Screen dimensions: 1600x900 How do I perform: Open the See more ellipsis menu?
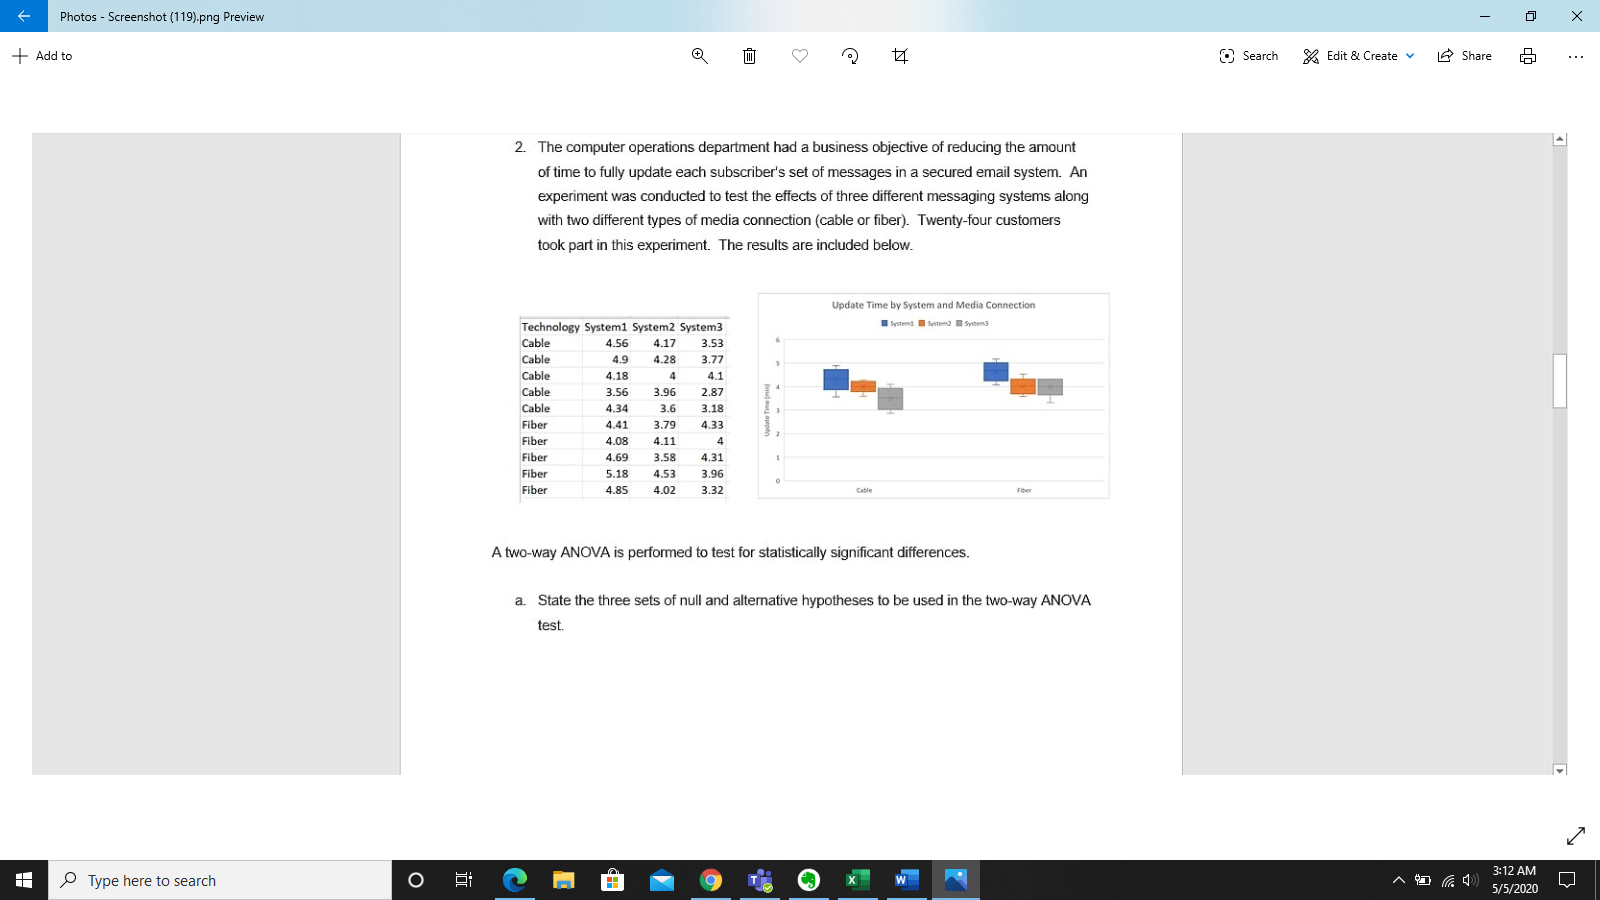(1576, 56)
